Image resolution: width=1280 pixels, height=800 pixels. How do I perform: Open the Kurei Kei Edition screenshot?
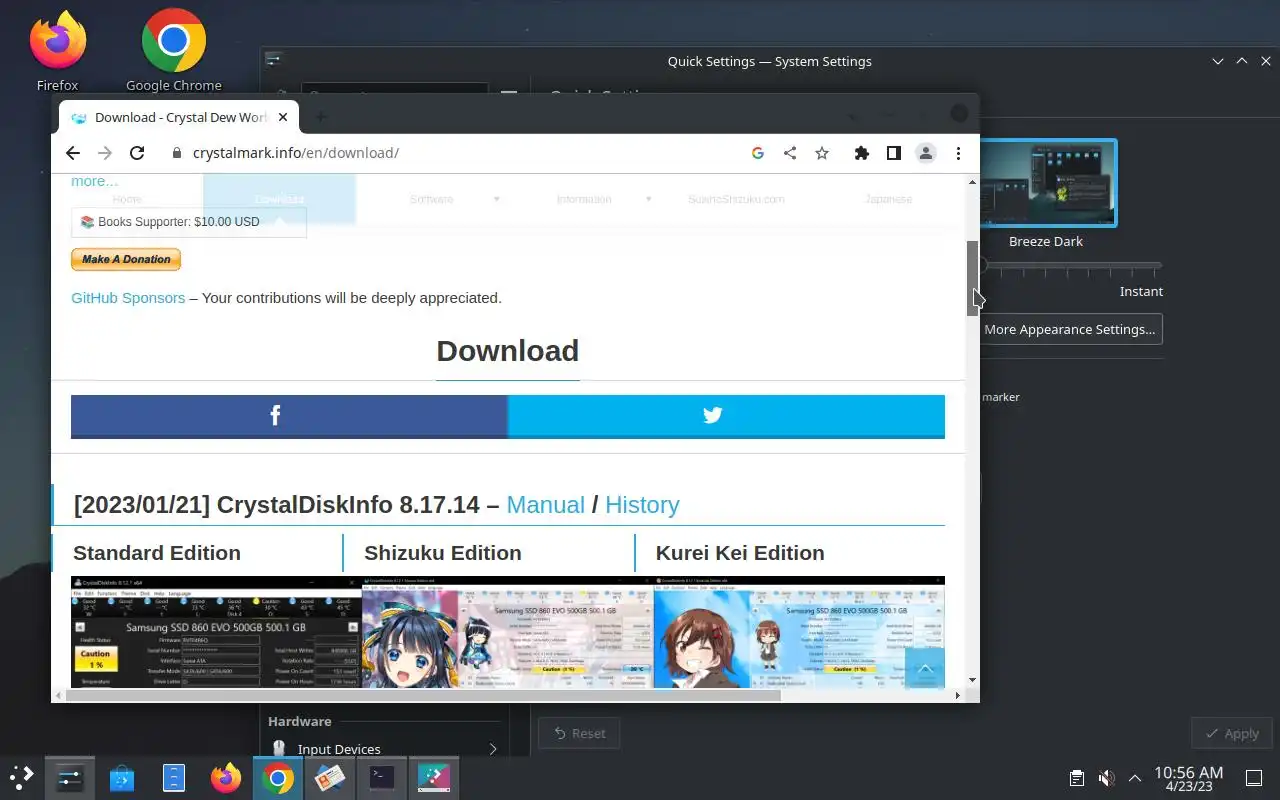click(799, 632)
